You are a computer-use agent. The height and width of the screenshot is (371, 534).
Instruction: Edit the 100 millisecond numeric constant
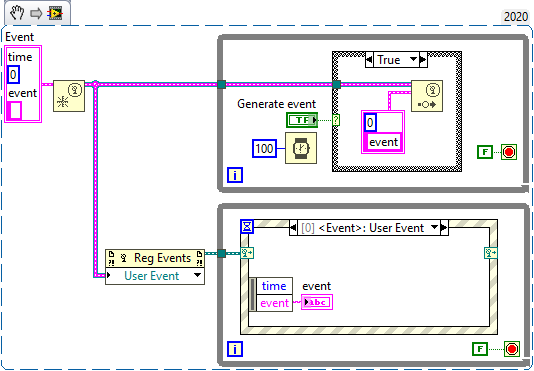tap(264, 149)
